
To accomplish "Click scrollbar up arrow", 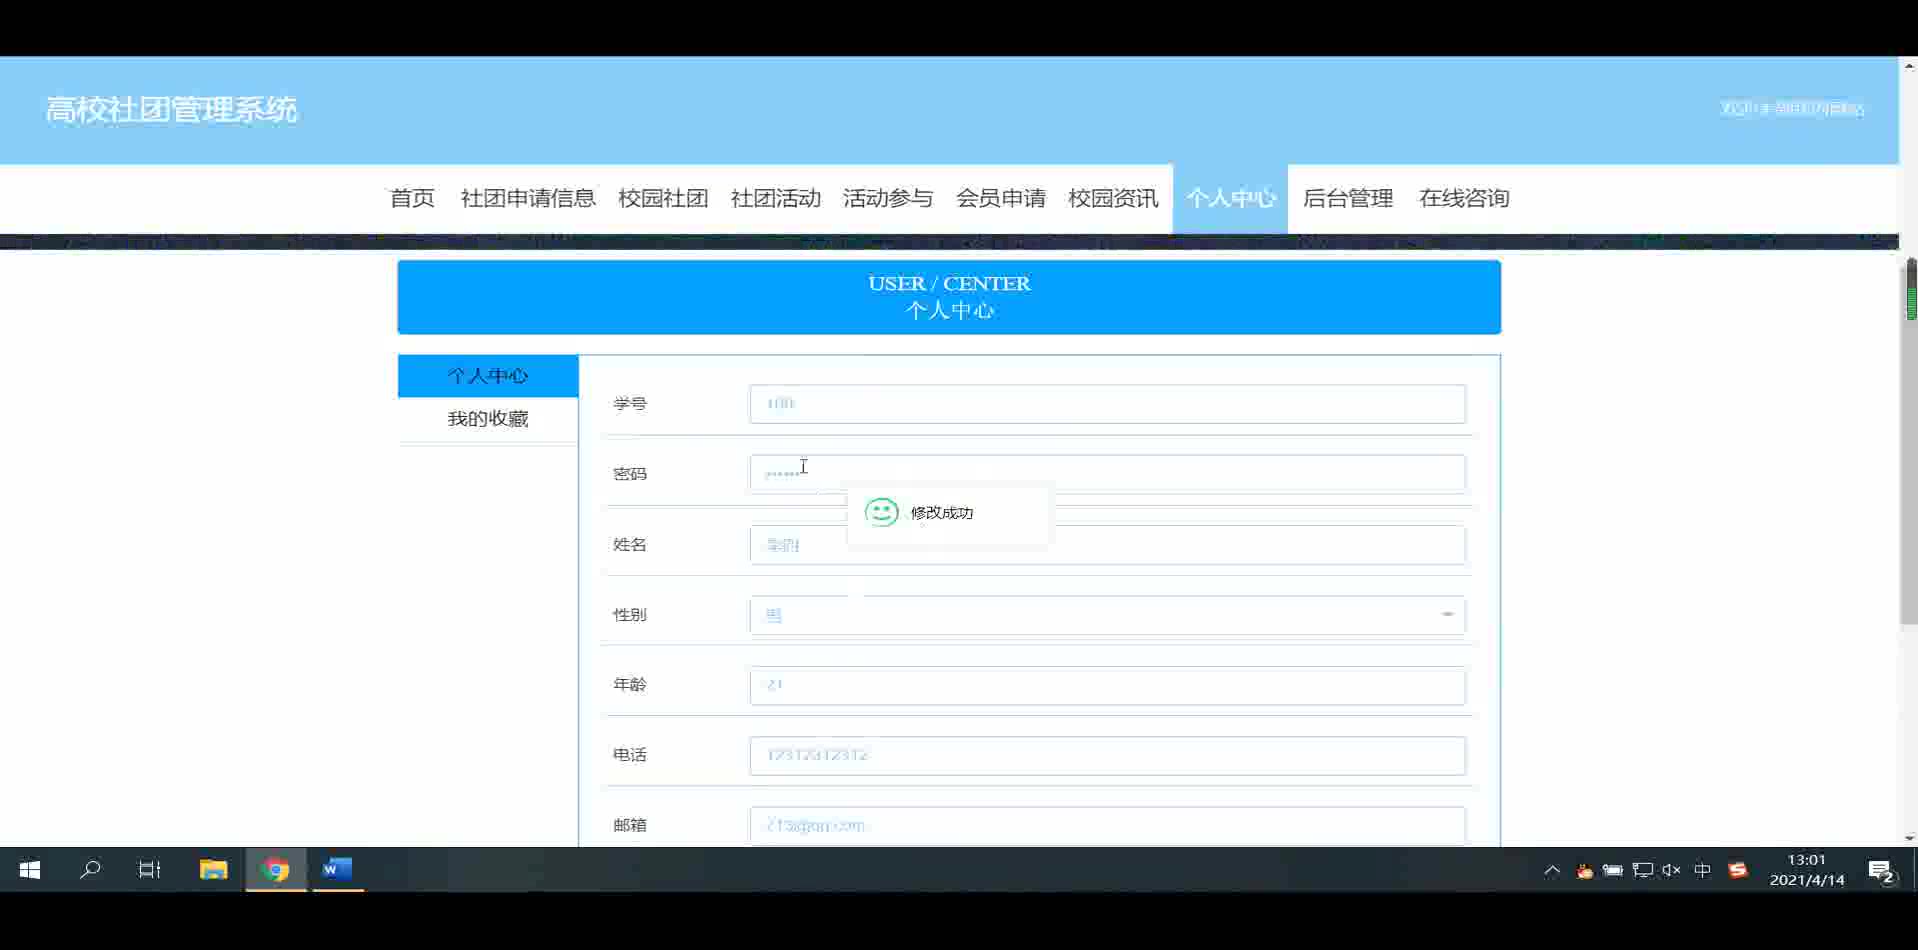I will click(x=1909, y=65).
